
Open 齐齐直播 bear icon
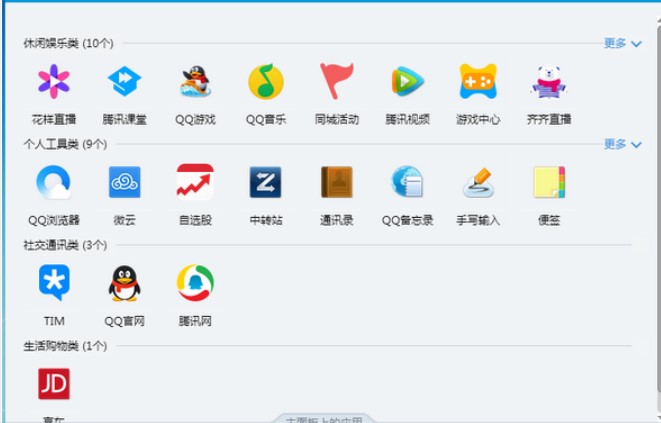pos(549,82)
